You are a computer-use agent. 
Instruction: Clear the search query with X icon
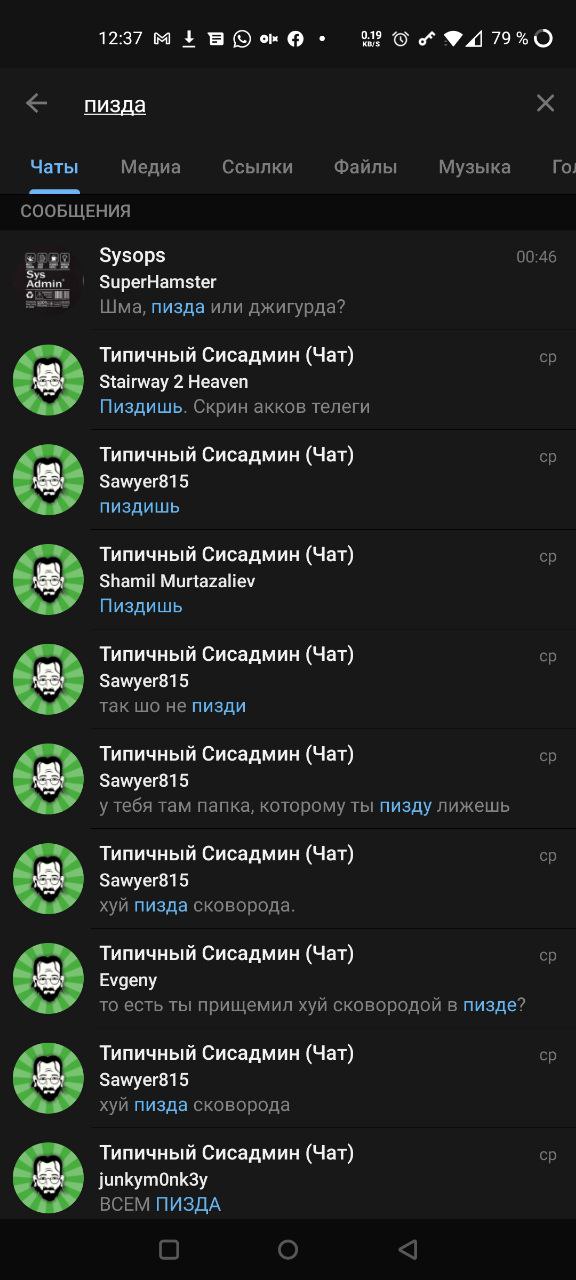tap(545, 103)
